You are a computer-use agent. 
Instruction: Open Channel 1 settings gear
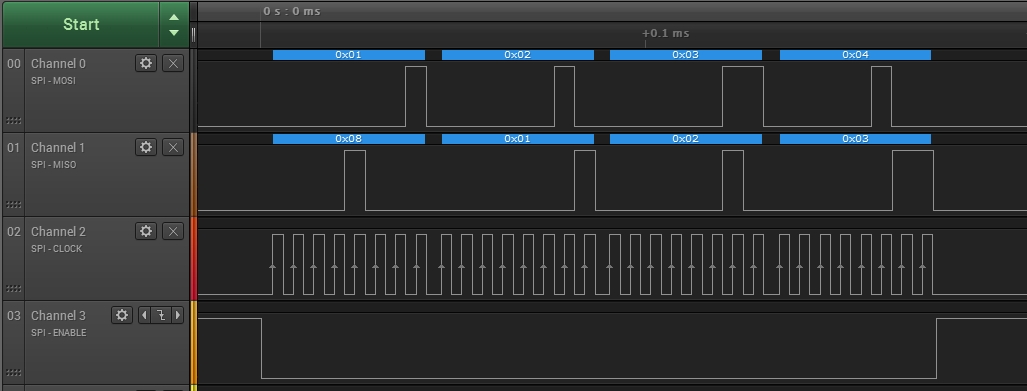tap(146, 147)
